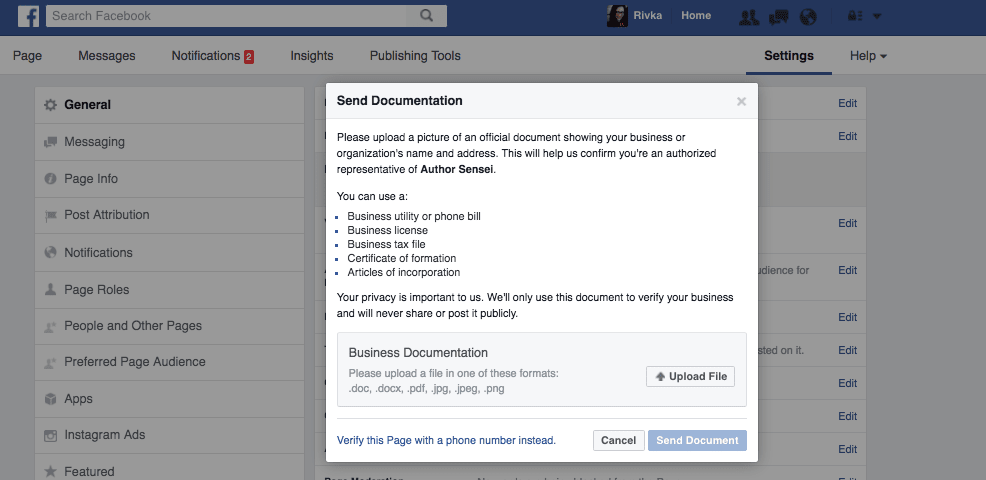Open the messages chat icon
Screen dimensions: 986x480
[778, 16]
